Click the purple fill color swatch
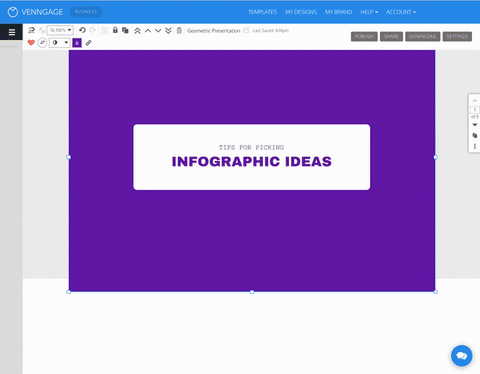The width and height of the screenshot is (480, 374). (x=77, y=43)
